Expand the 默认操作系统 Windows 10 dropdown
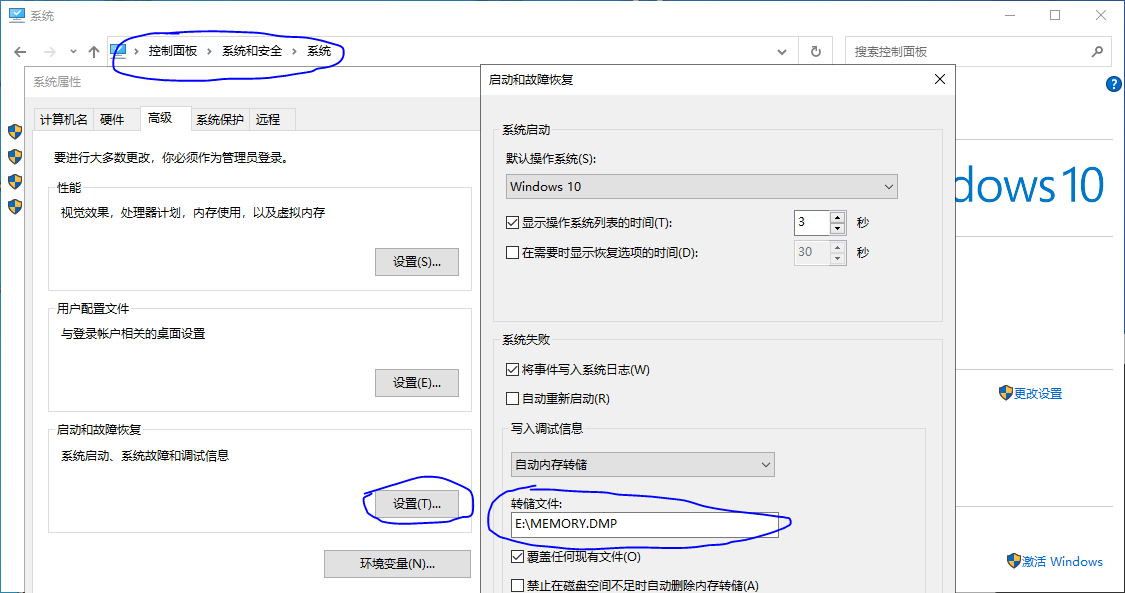The height and width of the screenshot is (593, 1125). (702, 186)
